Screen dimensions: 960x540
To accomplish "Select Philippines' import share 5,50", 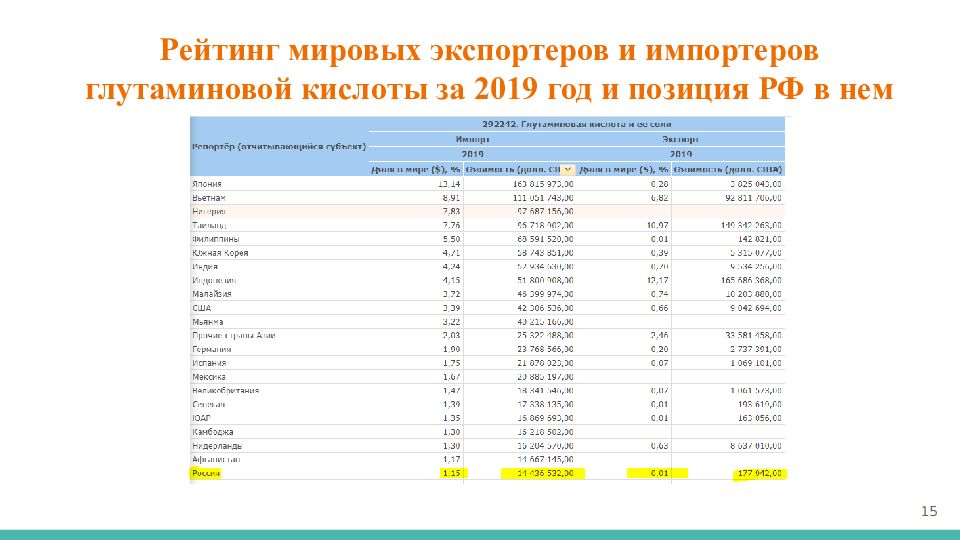I will 451,239.
